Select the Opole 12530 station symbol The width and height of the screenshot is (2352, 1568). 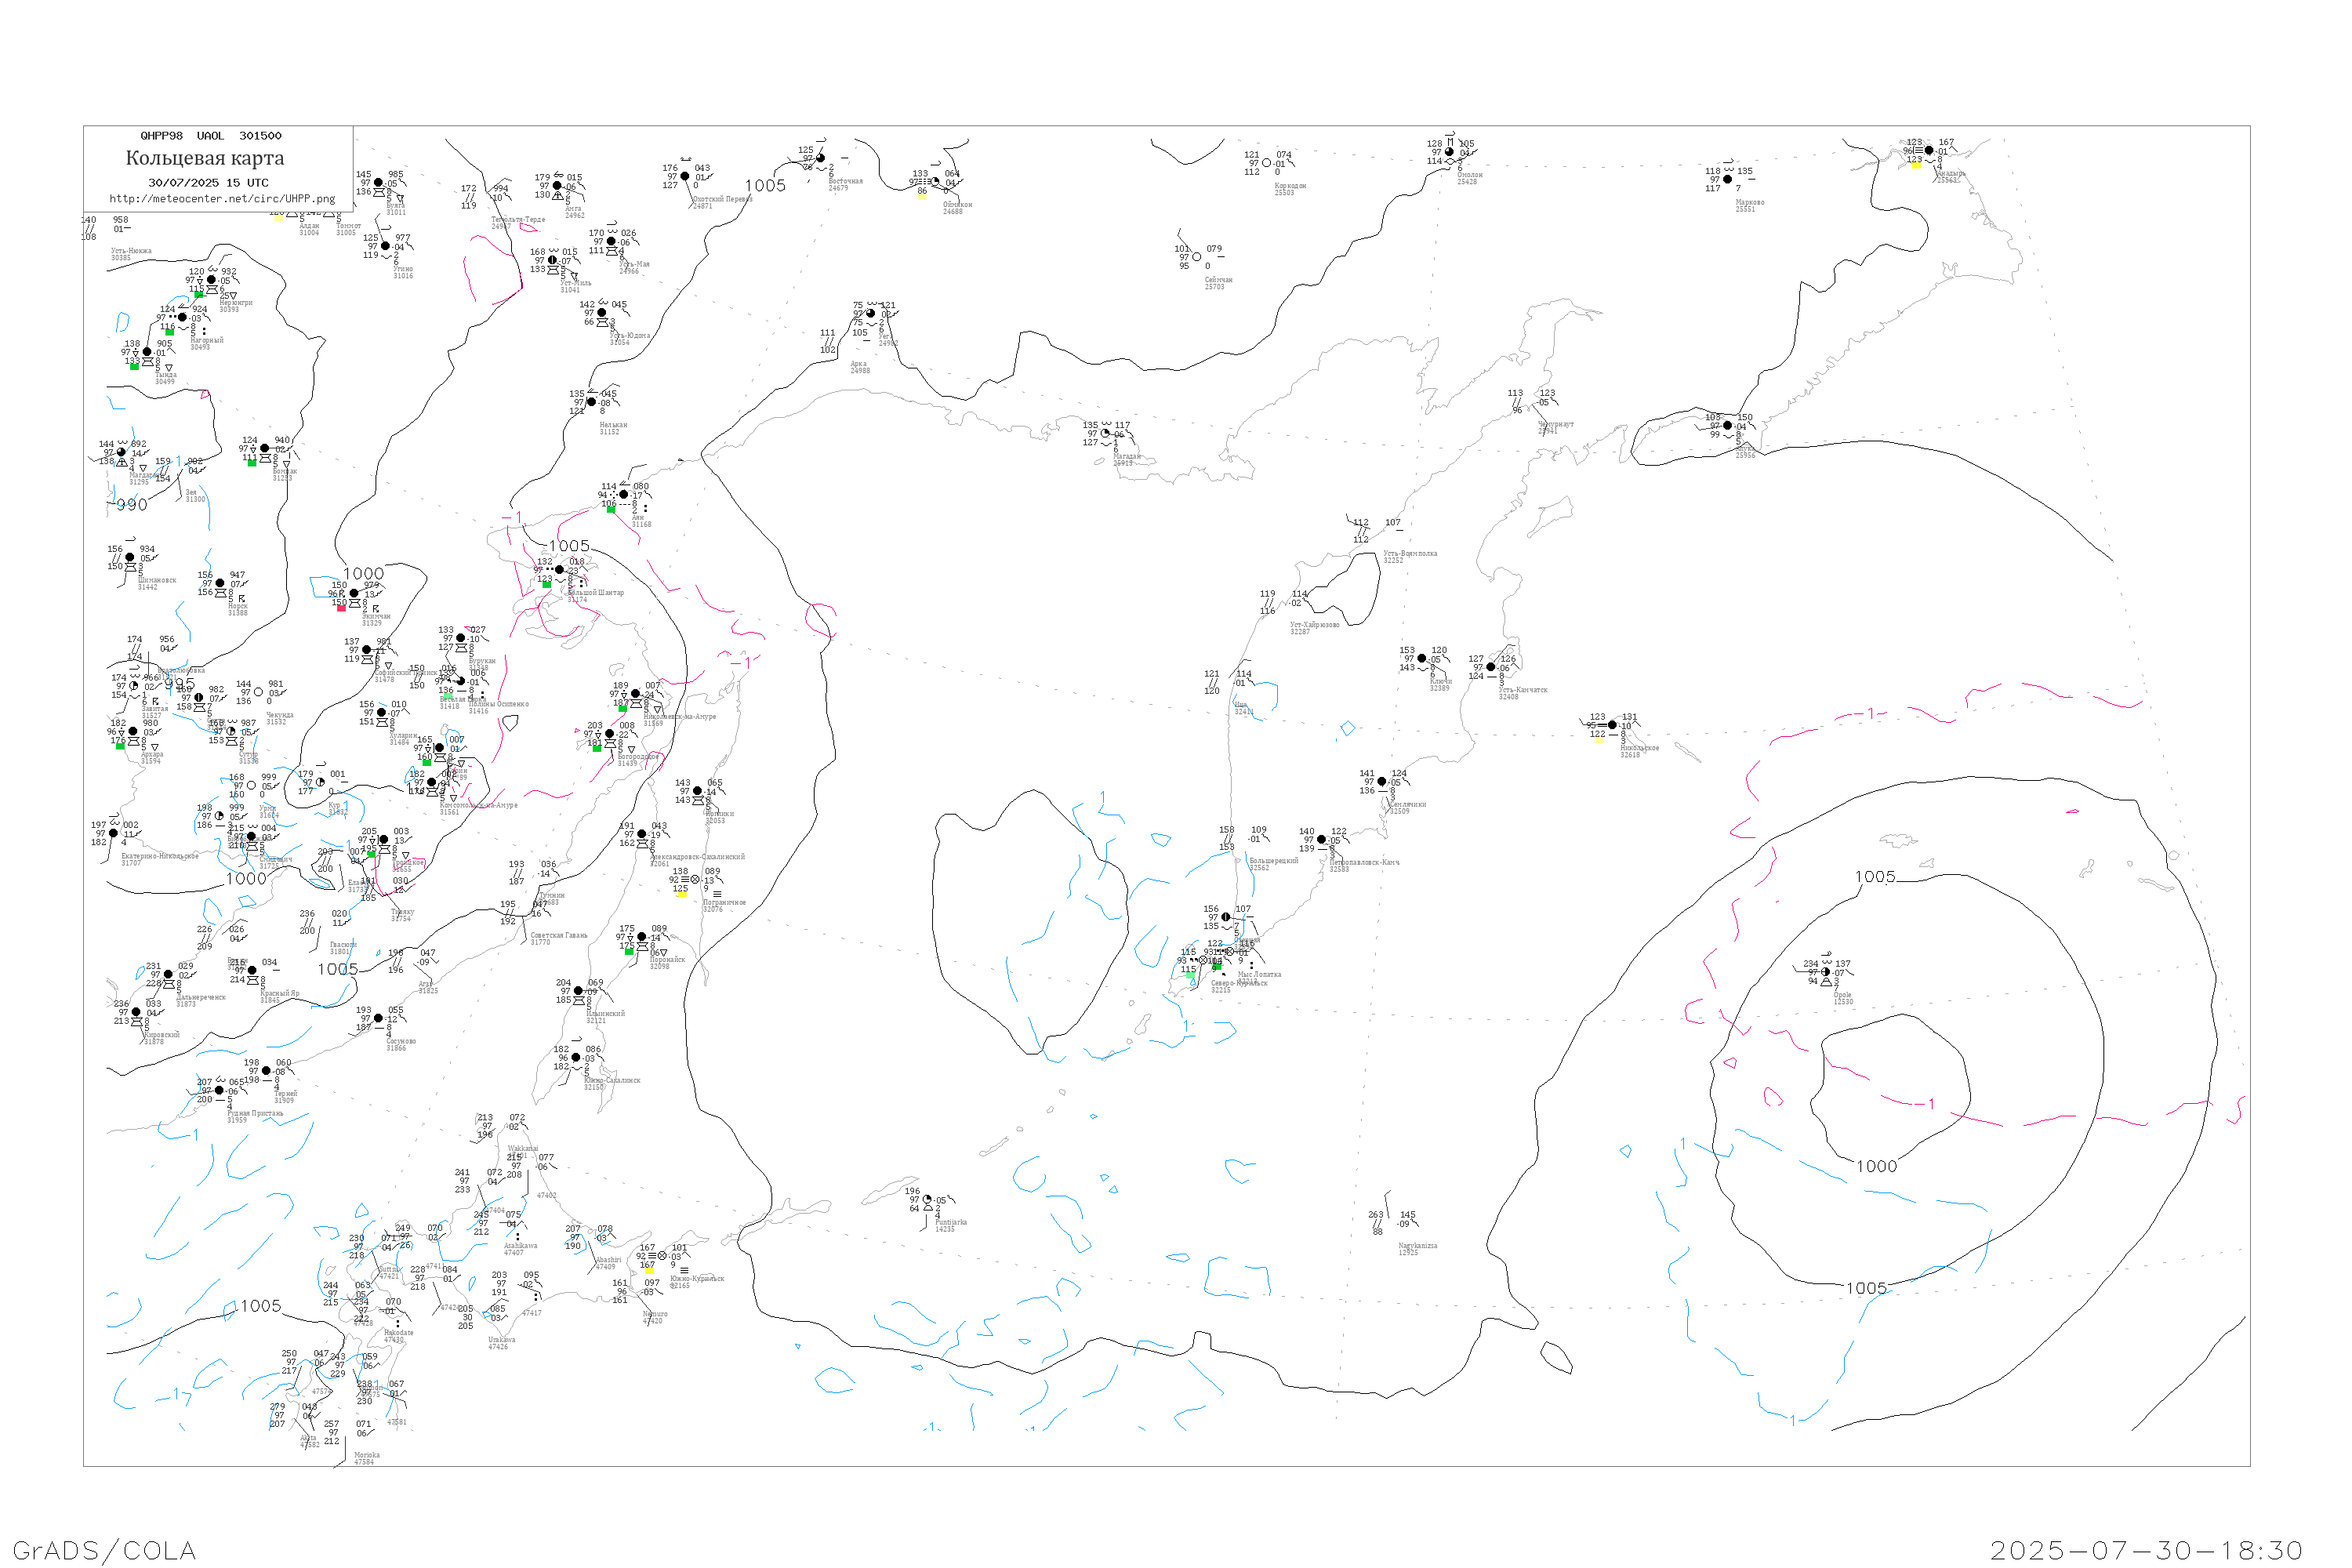coord(1826,972)
